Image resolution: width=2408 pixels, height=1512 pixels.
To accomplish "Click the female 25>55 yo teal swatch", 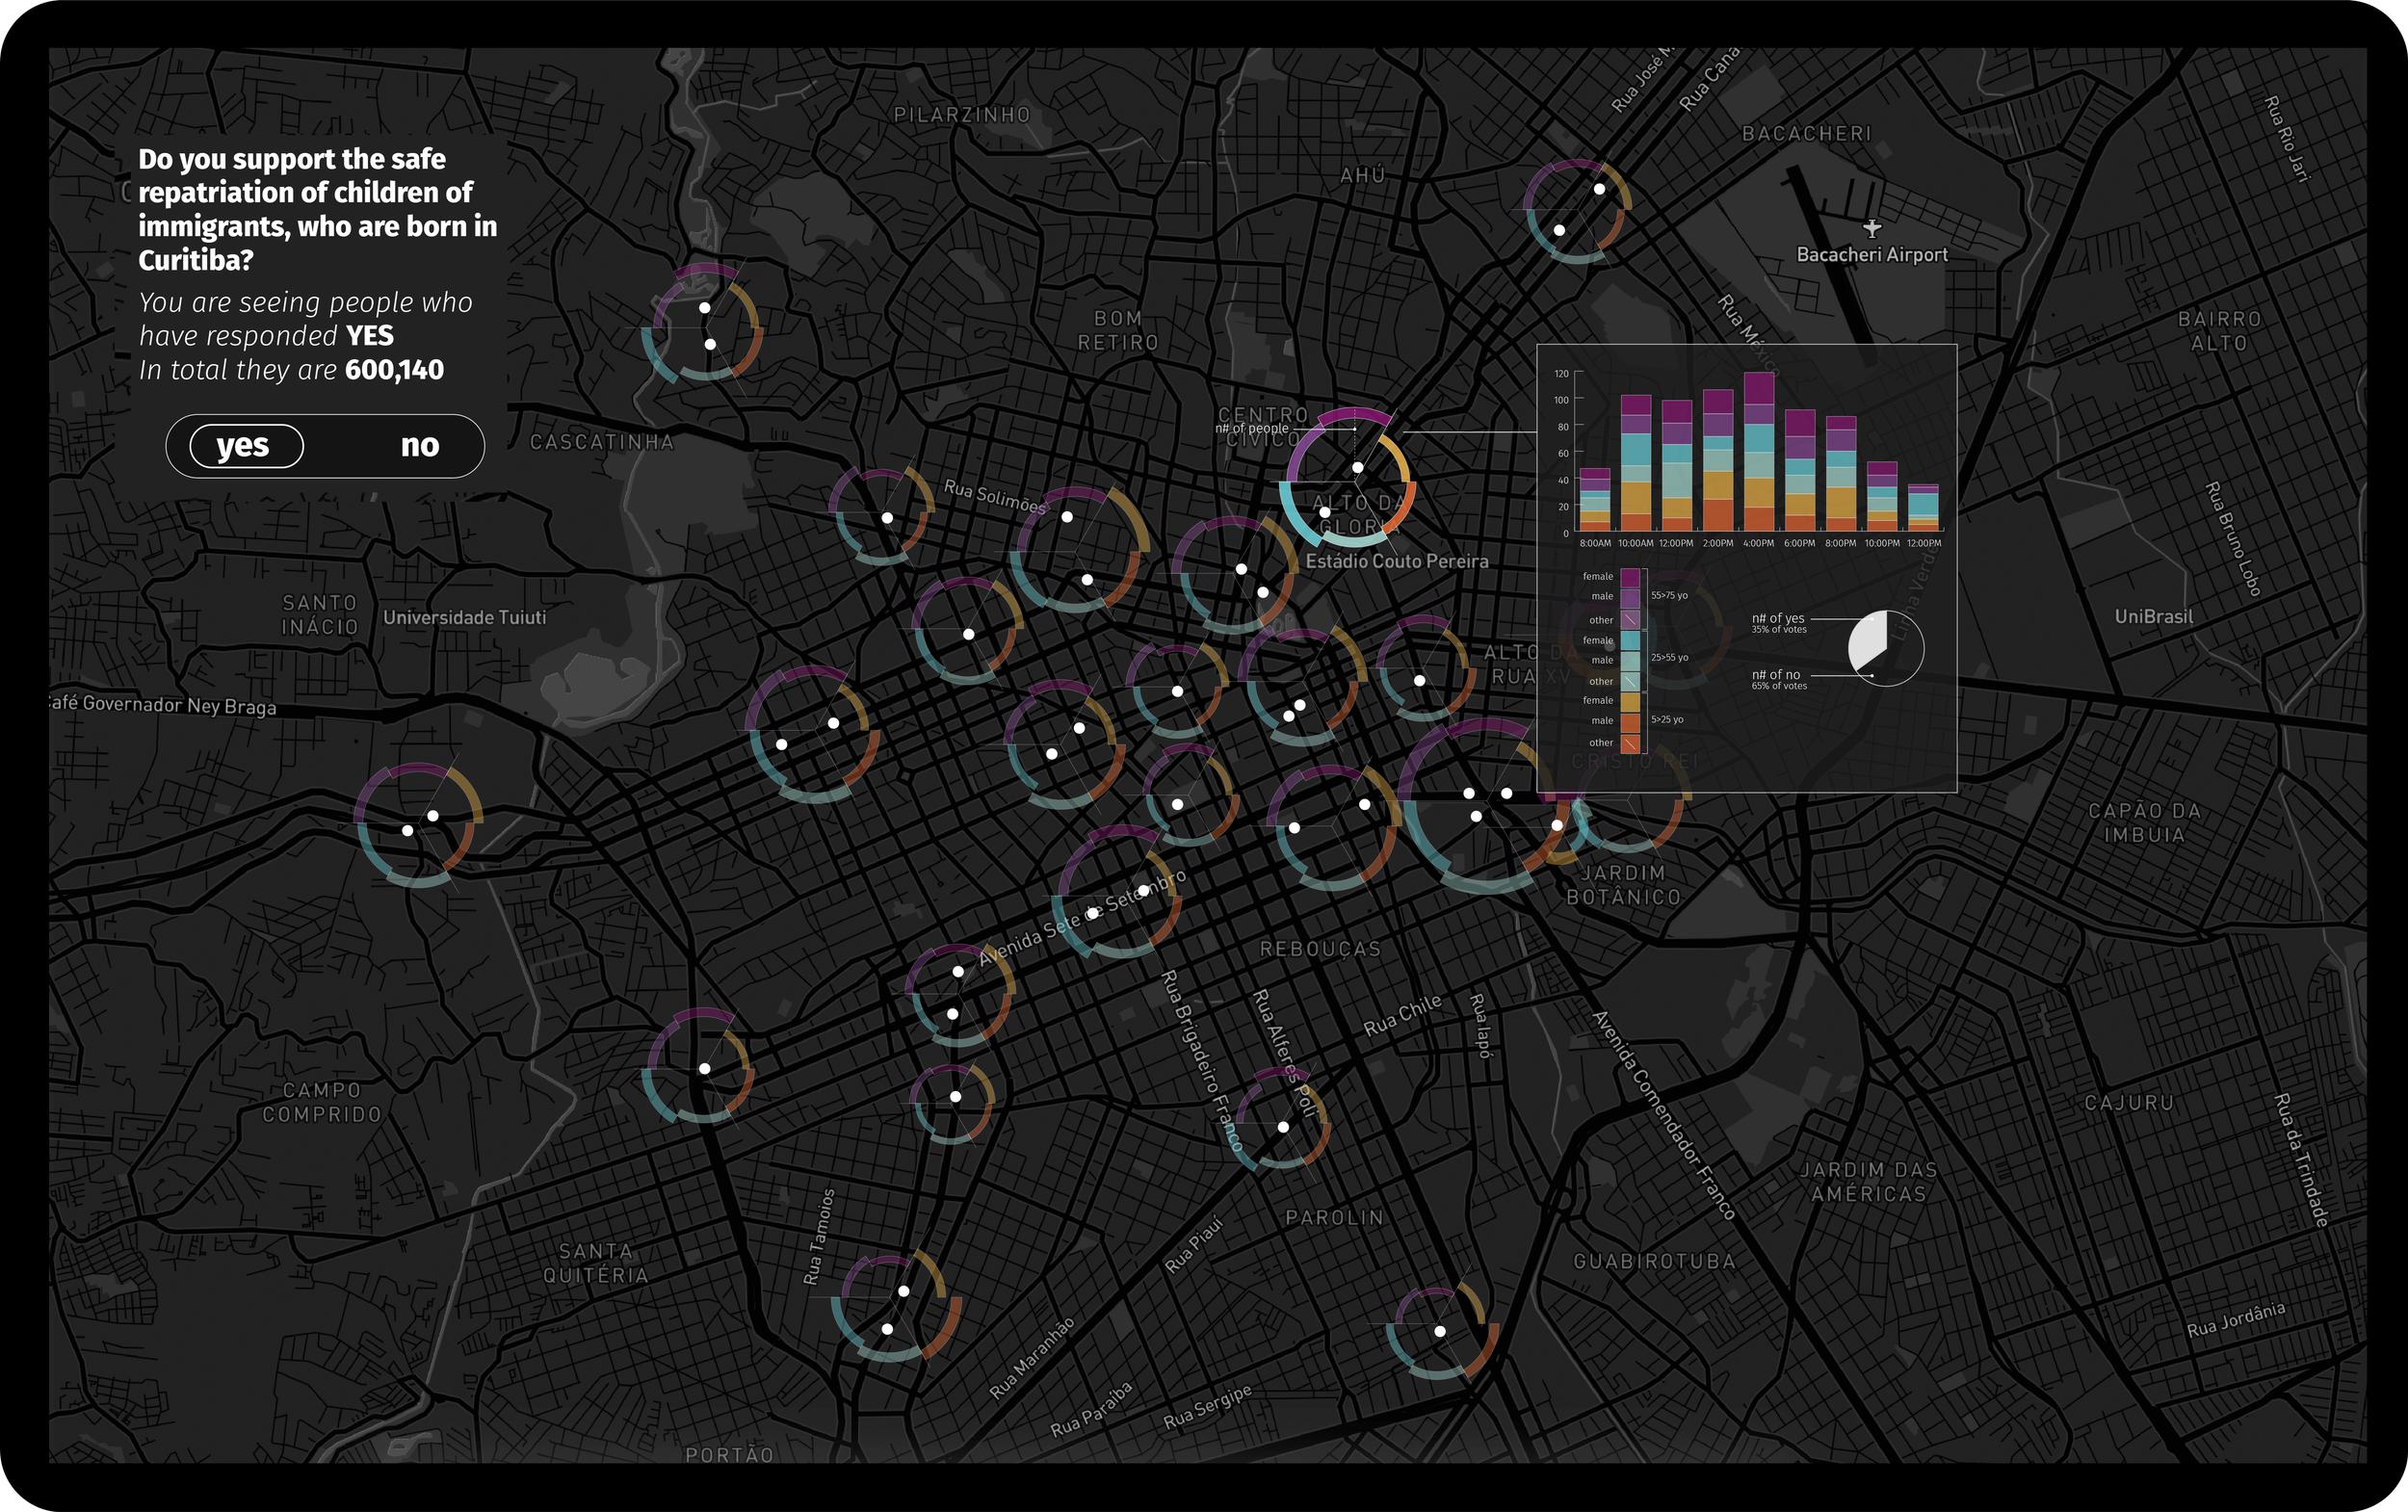I will point(1630,640).
